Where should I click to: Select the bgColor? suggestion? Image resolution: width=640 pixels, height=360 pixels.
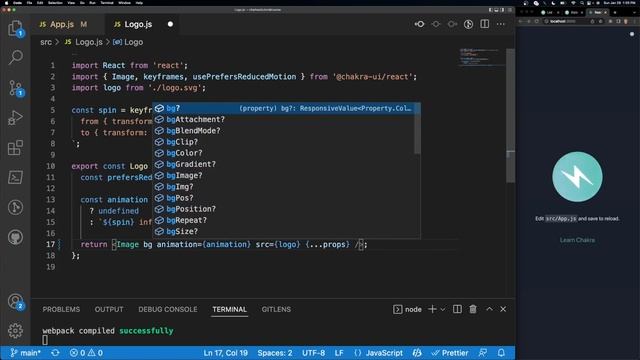click(x=283, y=153)
